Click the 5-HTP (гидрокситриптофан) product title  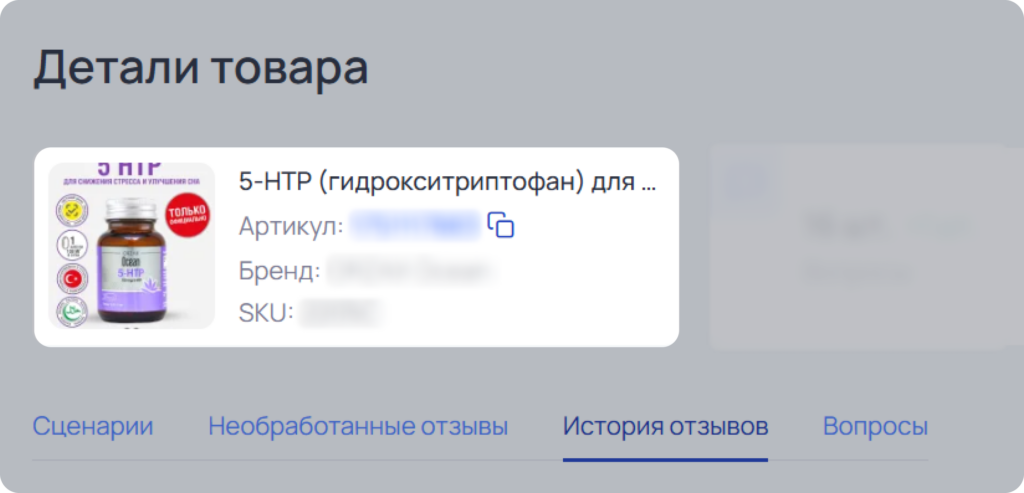coord(447,182)
